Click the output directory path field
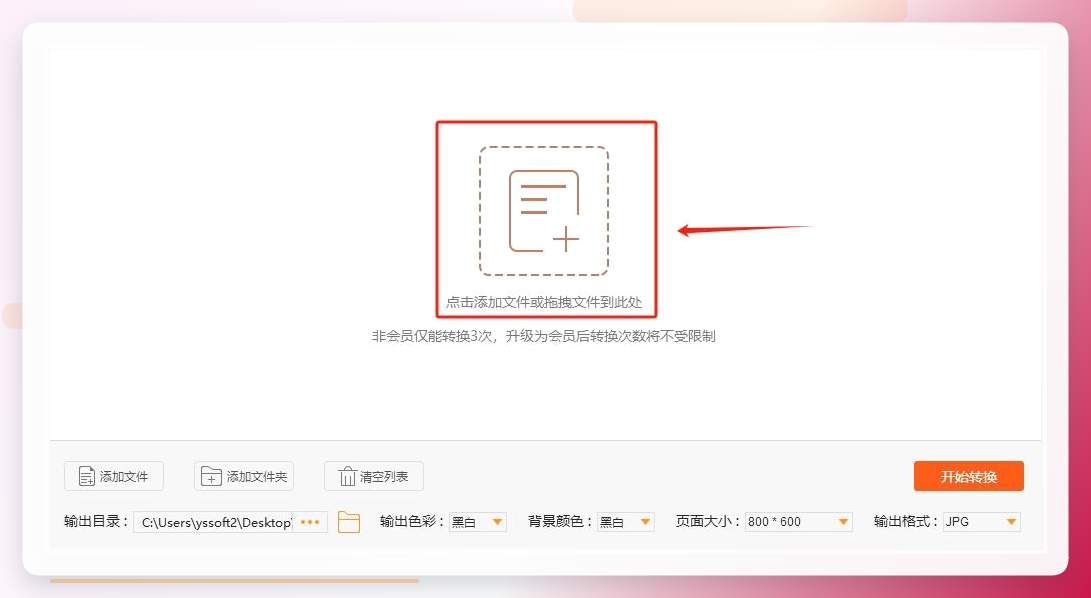This screenshot has height=598, width=1091. (214, 521)
